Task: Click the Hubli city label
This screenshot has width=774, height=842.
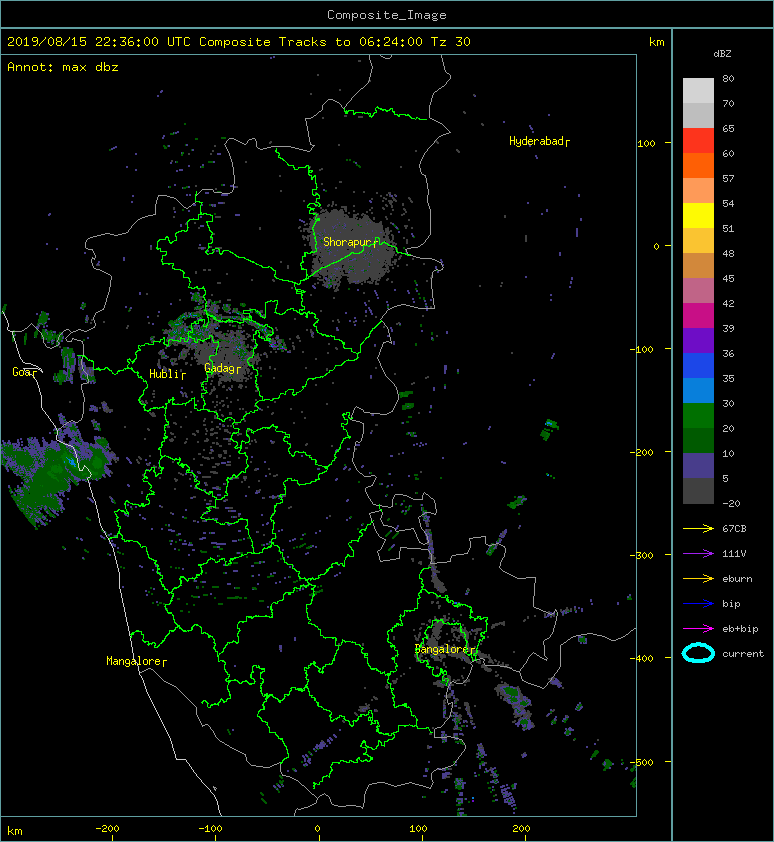Action: click(x=167, y=374)
